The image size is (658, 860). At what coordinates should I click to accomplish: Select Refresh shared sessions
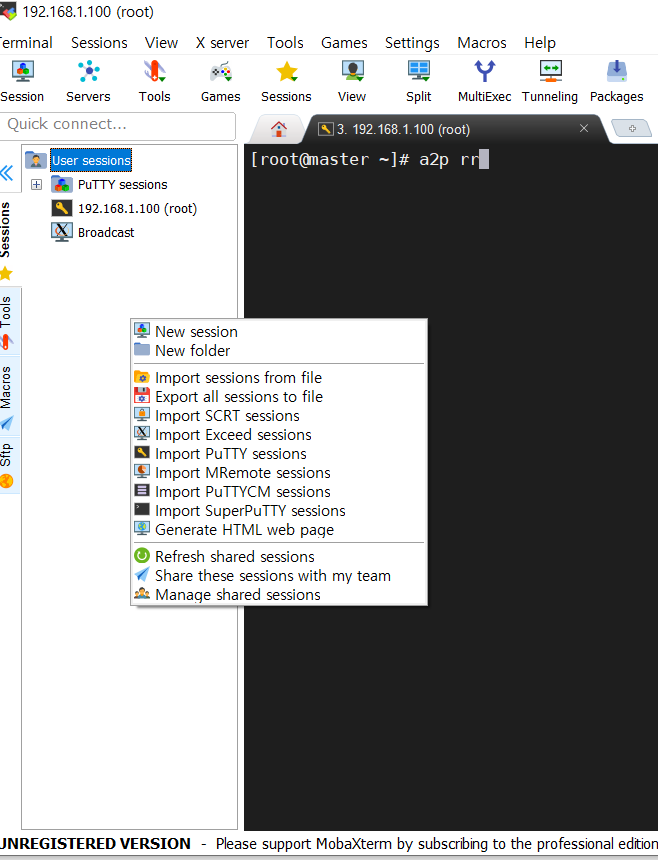click(x=279, y=557)
